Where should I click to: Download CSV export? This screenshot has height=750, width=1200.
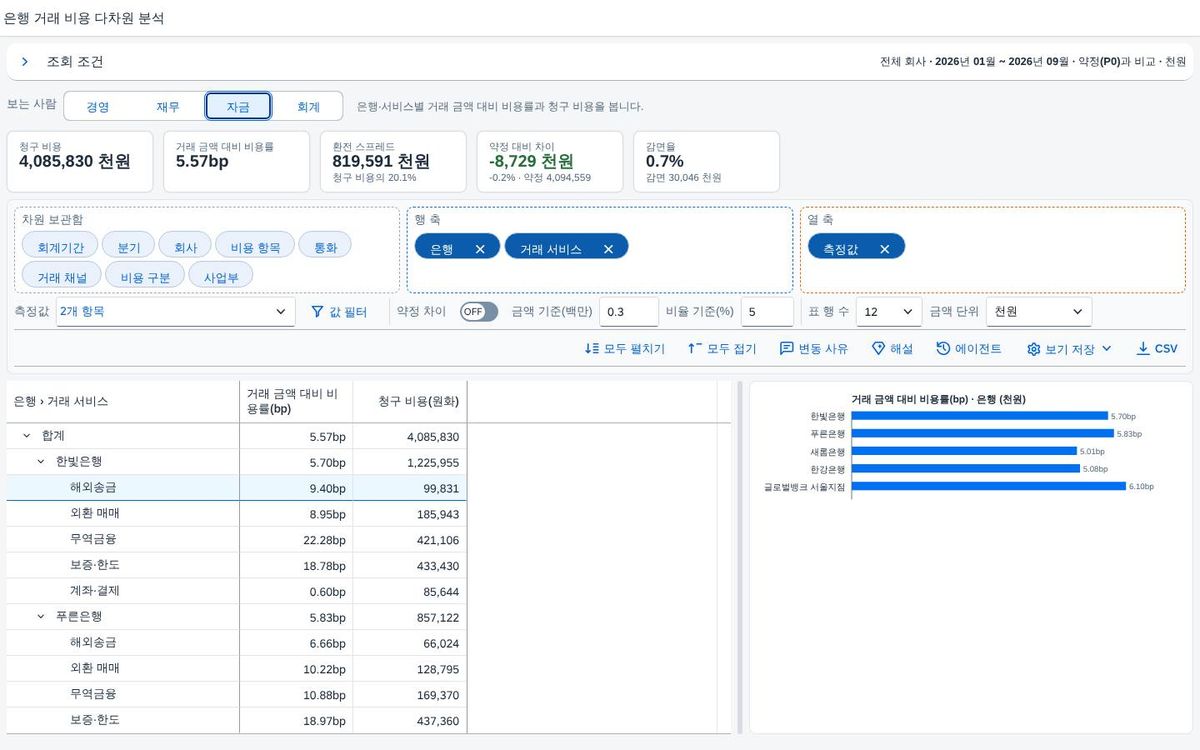point(1157,349)
